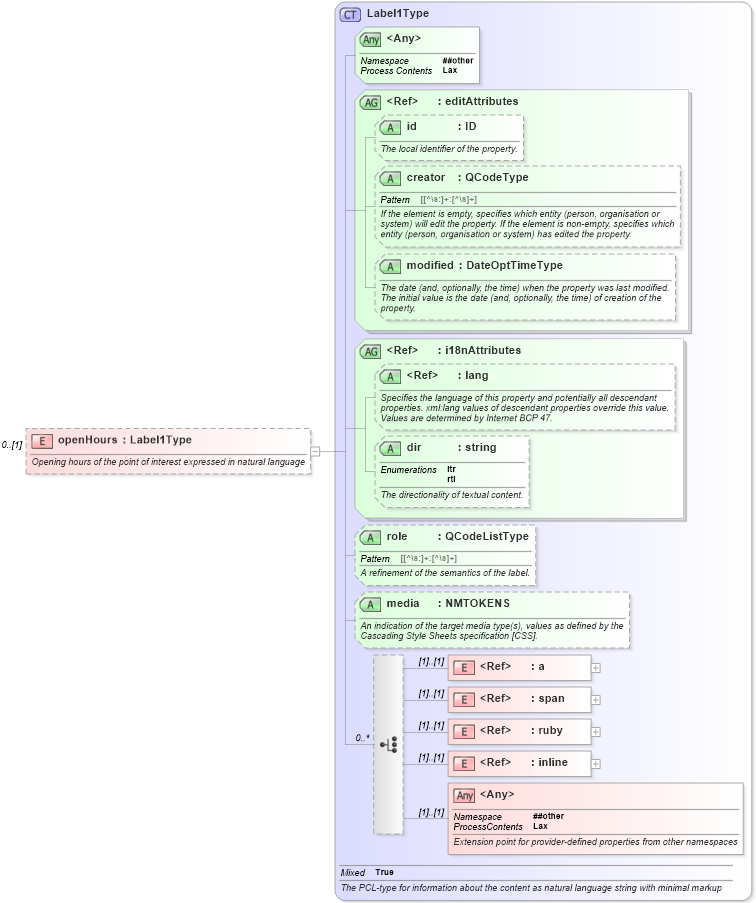The width and height of the screenshot is (756, 903).
Task: Expand the Ref inline element
Action: 596,764
